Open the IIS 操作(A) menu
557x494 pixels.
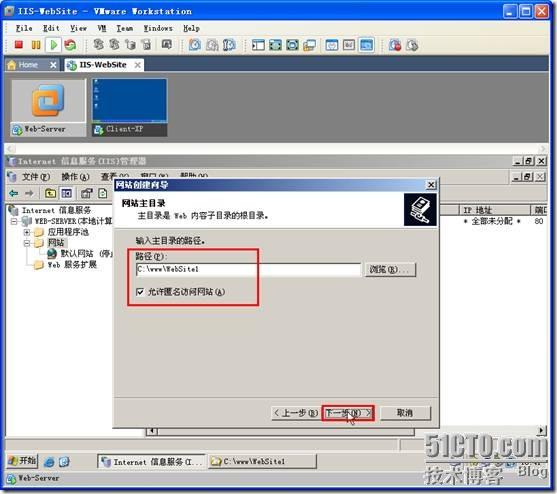75,177
